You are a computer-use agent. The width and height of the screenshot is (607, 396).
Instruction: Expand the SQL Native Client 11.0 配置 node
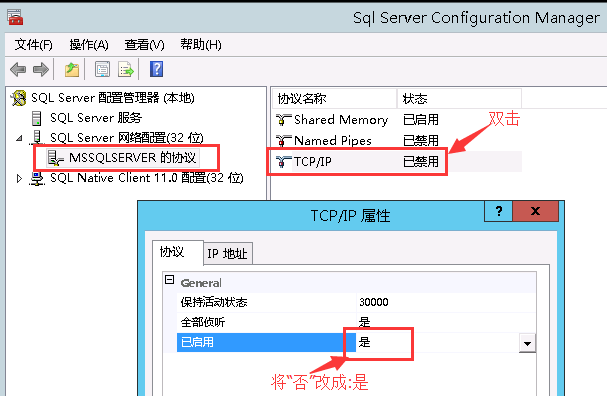(x=19, y=178)
